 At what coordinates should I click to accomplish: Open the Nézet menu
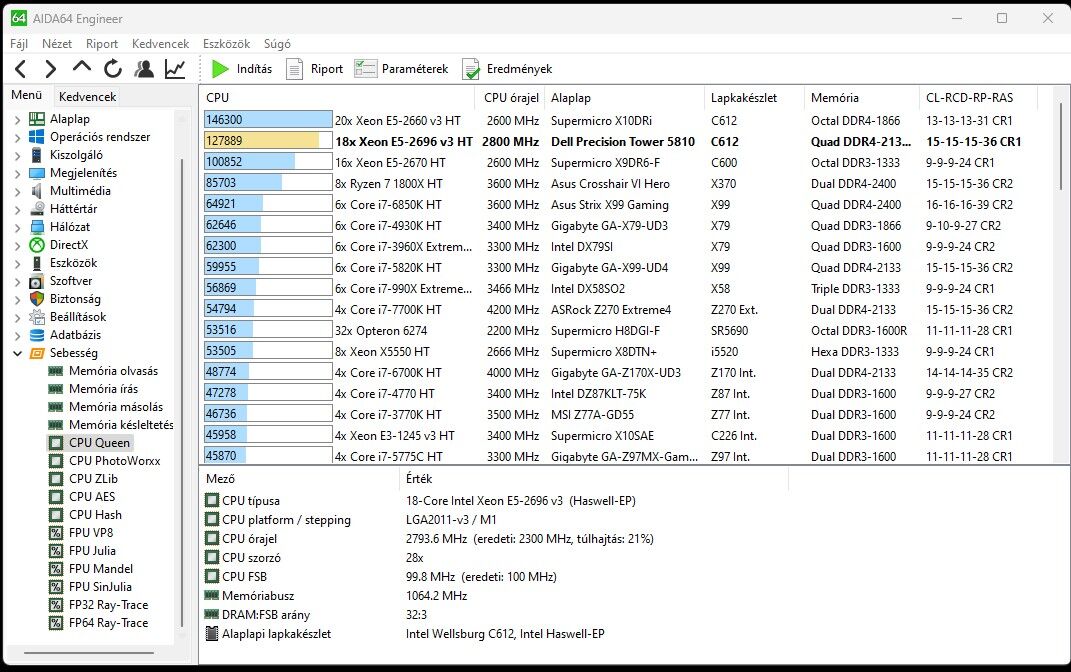57,44
